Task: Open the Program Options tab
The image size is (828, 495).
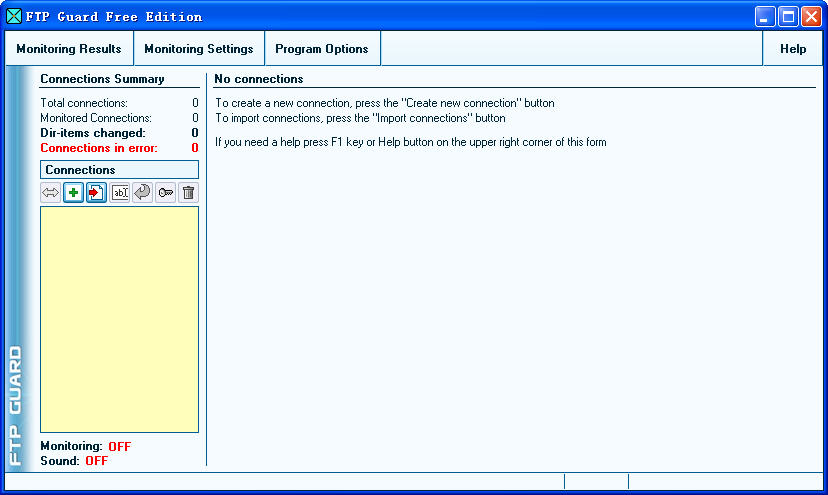Action: pos(322,49)
